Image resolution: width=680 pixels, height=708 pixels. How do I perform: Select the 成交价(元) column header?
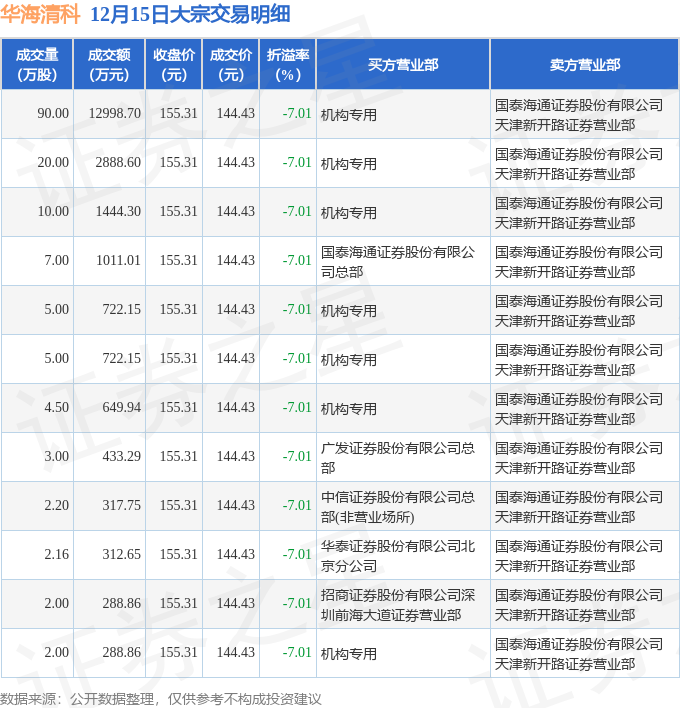(x=231, y=65)
